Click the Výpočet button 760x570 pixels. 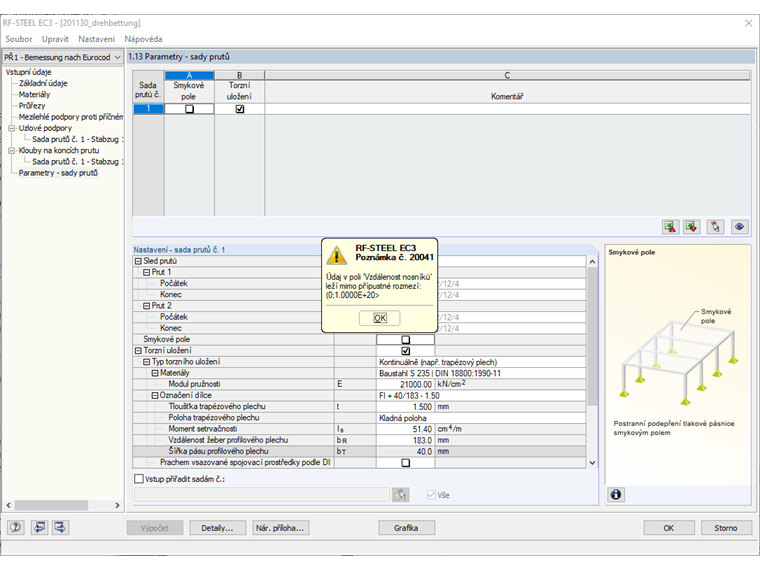click(155, 528)
